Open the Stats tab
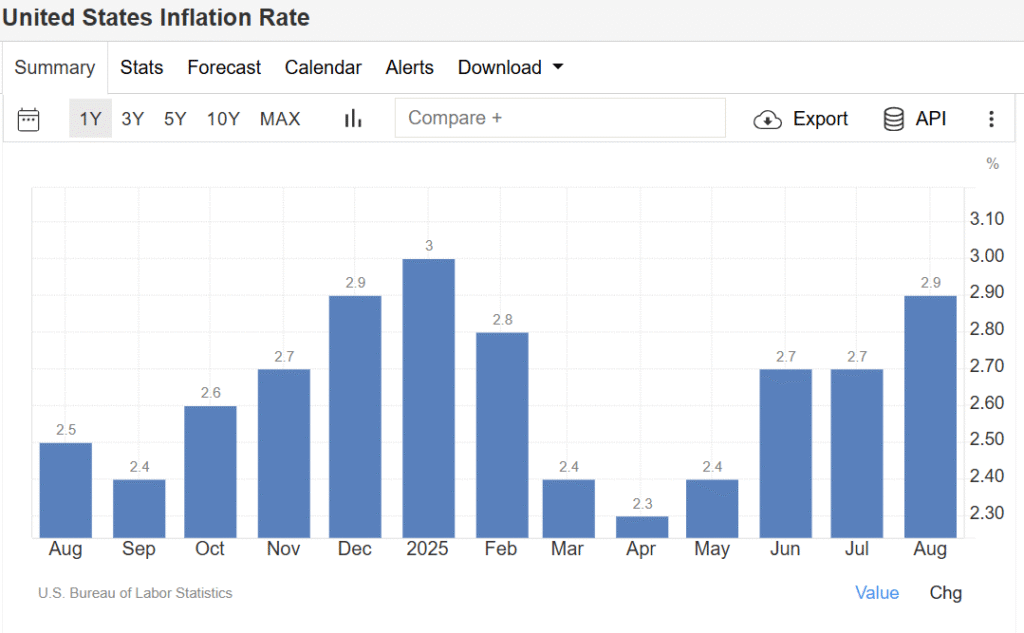 click(142, 68)
